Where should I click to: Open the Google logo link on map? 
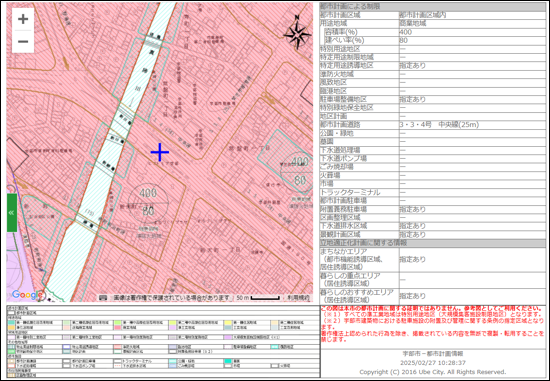coord(27,295)
